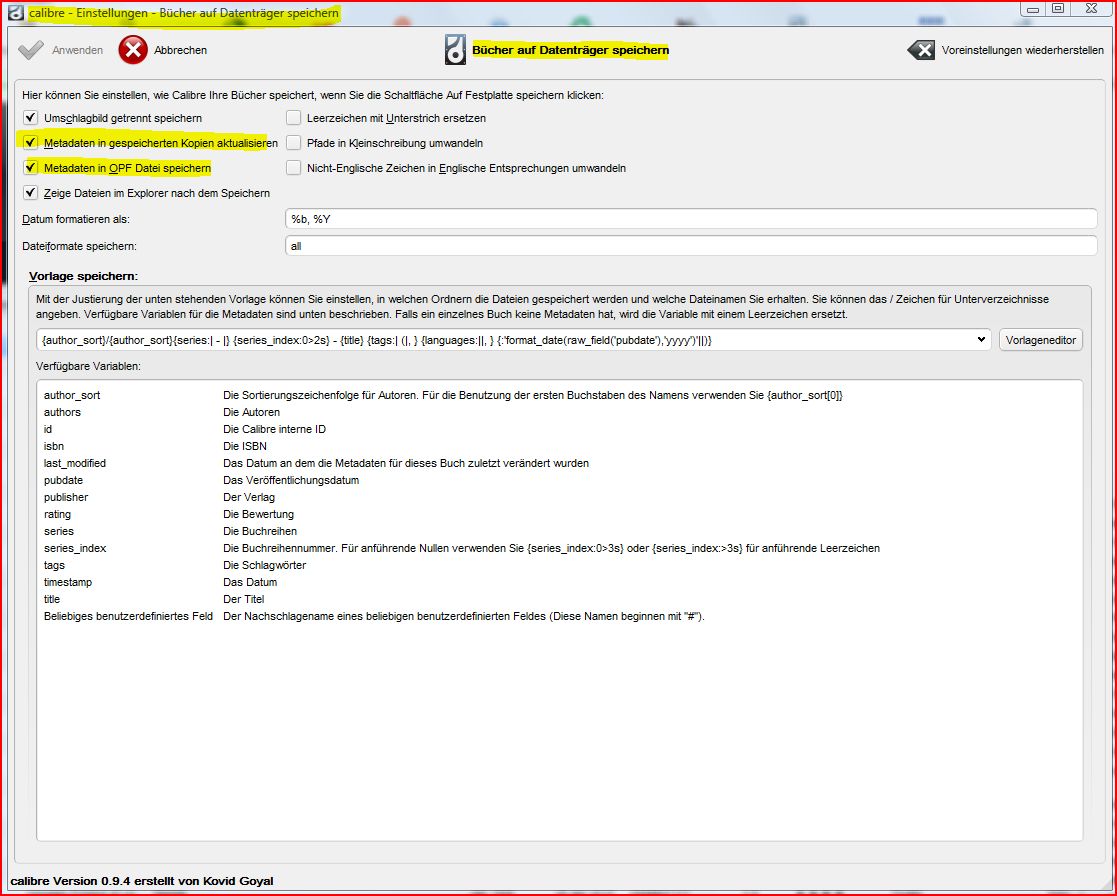
Task: Click inside the save template text field
Action: point(506,340)
